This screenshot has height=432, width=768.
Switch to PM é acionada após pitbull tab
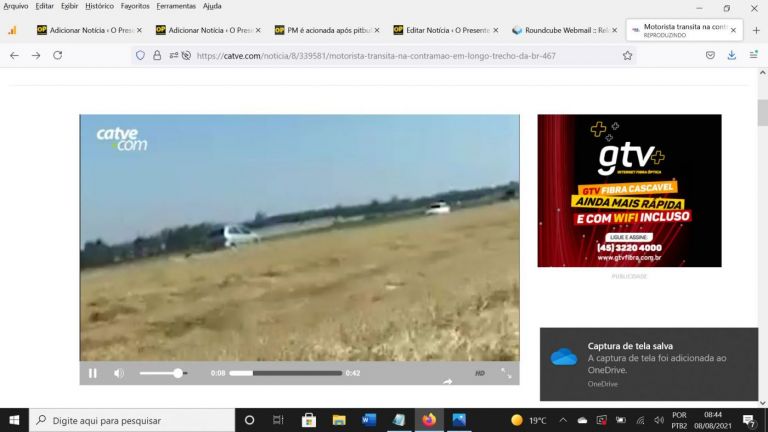(x=328, y=30)
